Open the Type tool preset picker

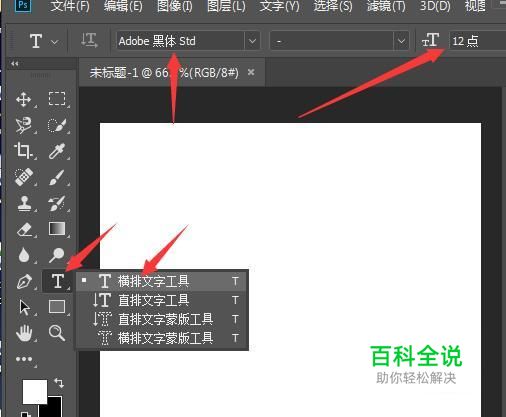pos(55,42)
